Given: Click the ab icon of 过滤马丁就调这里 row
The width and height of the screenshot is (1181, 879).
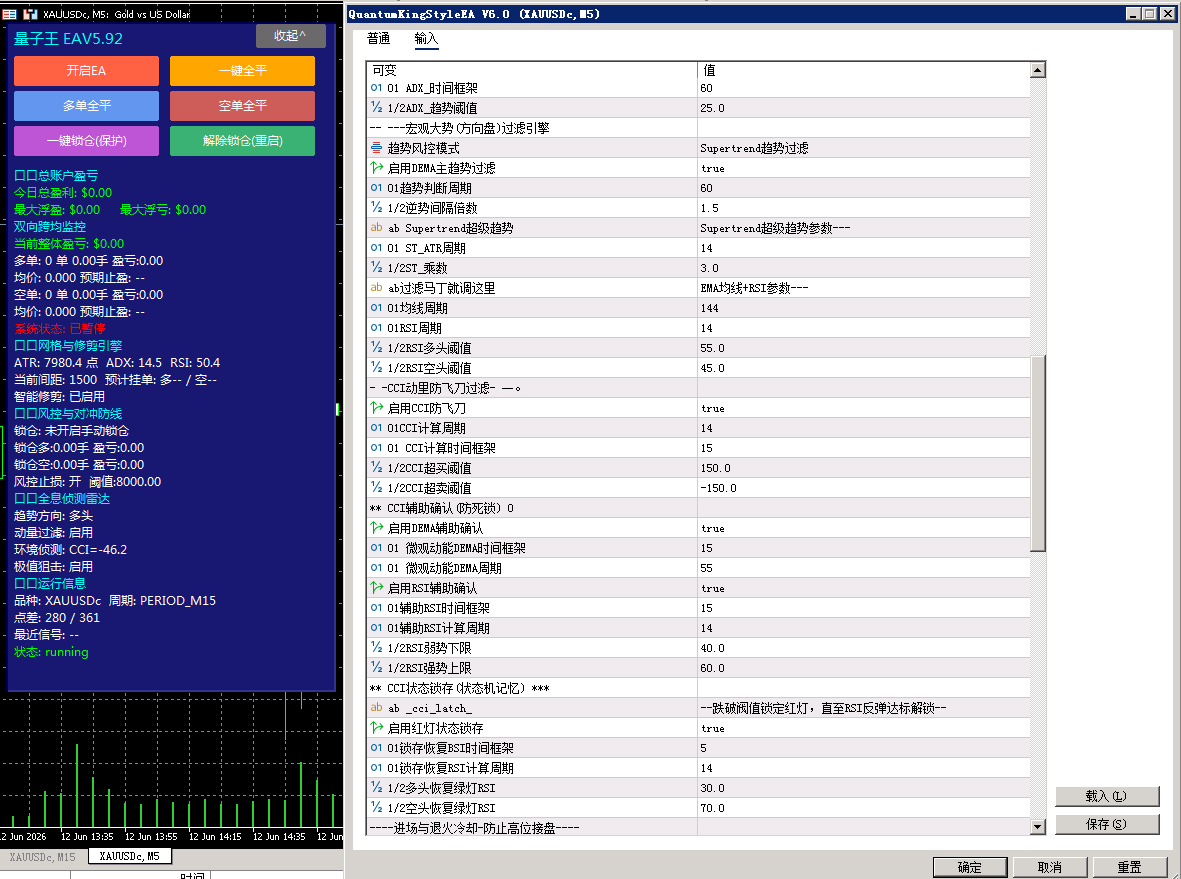Looking at the screenshot, I should pyautogui.click(x=377, y=288).
